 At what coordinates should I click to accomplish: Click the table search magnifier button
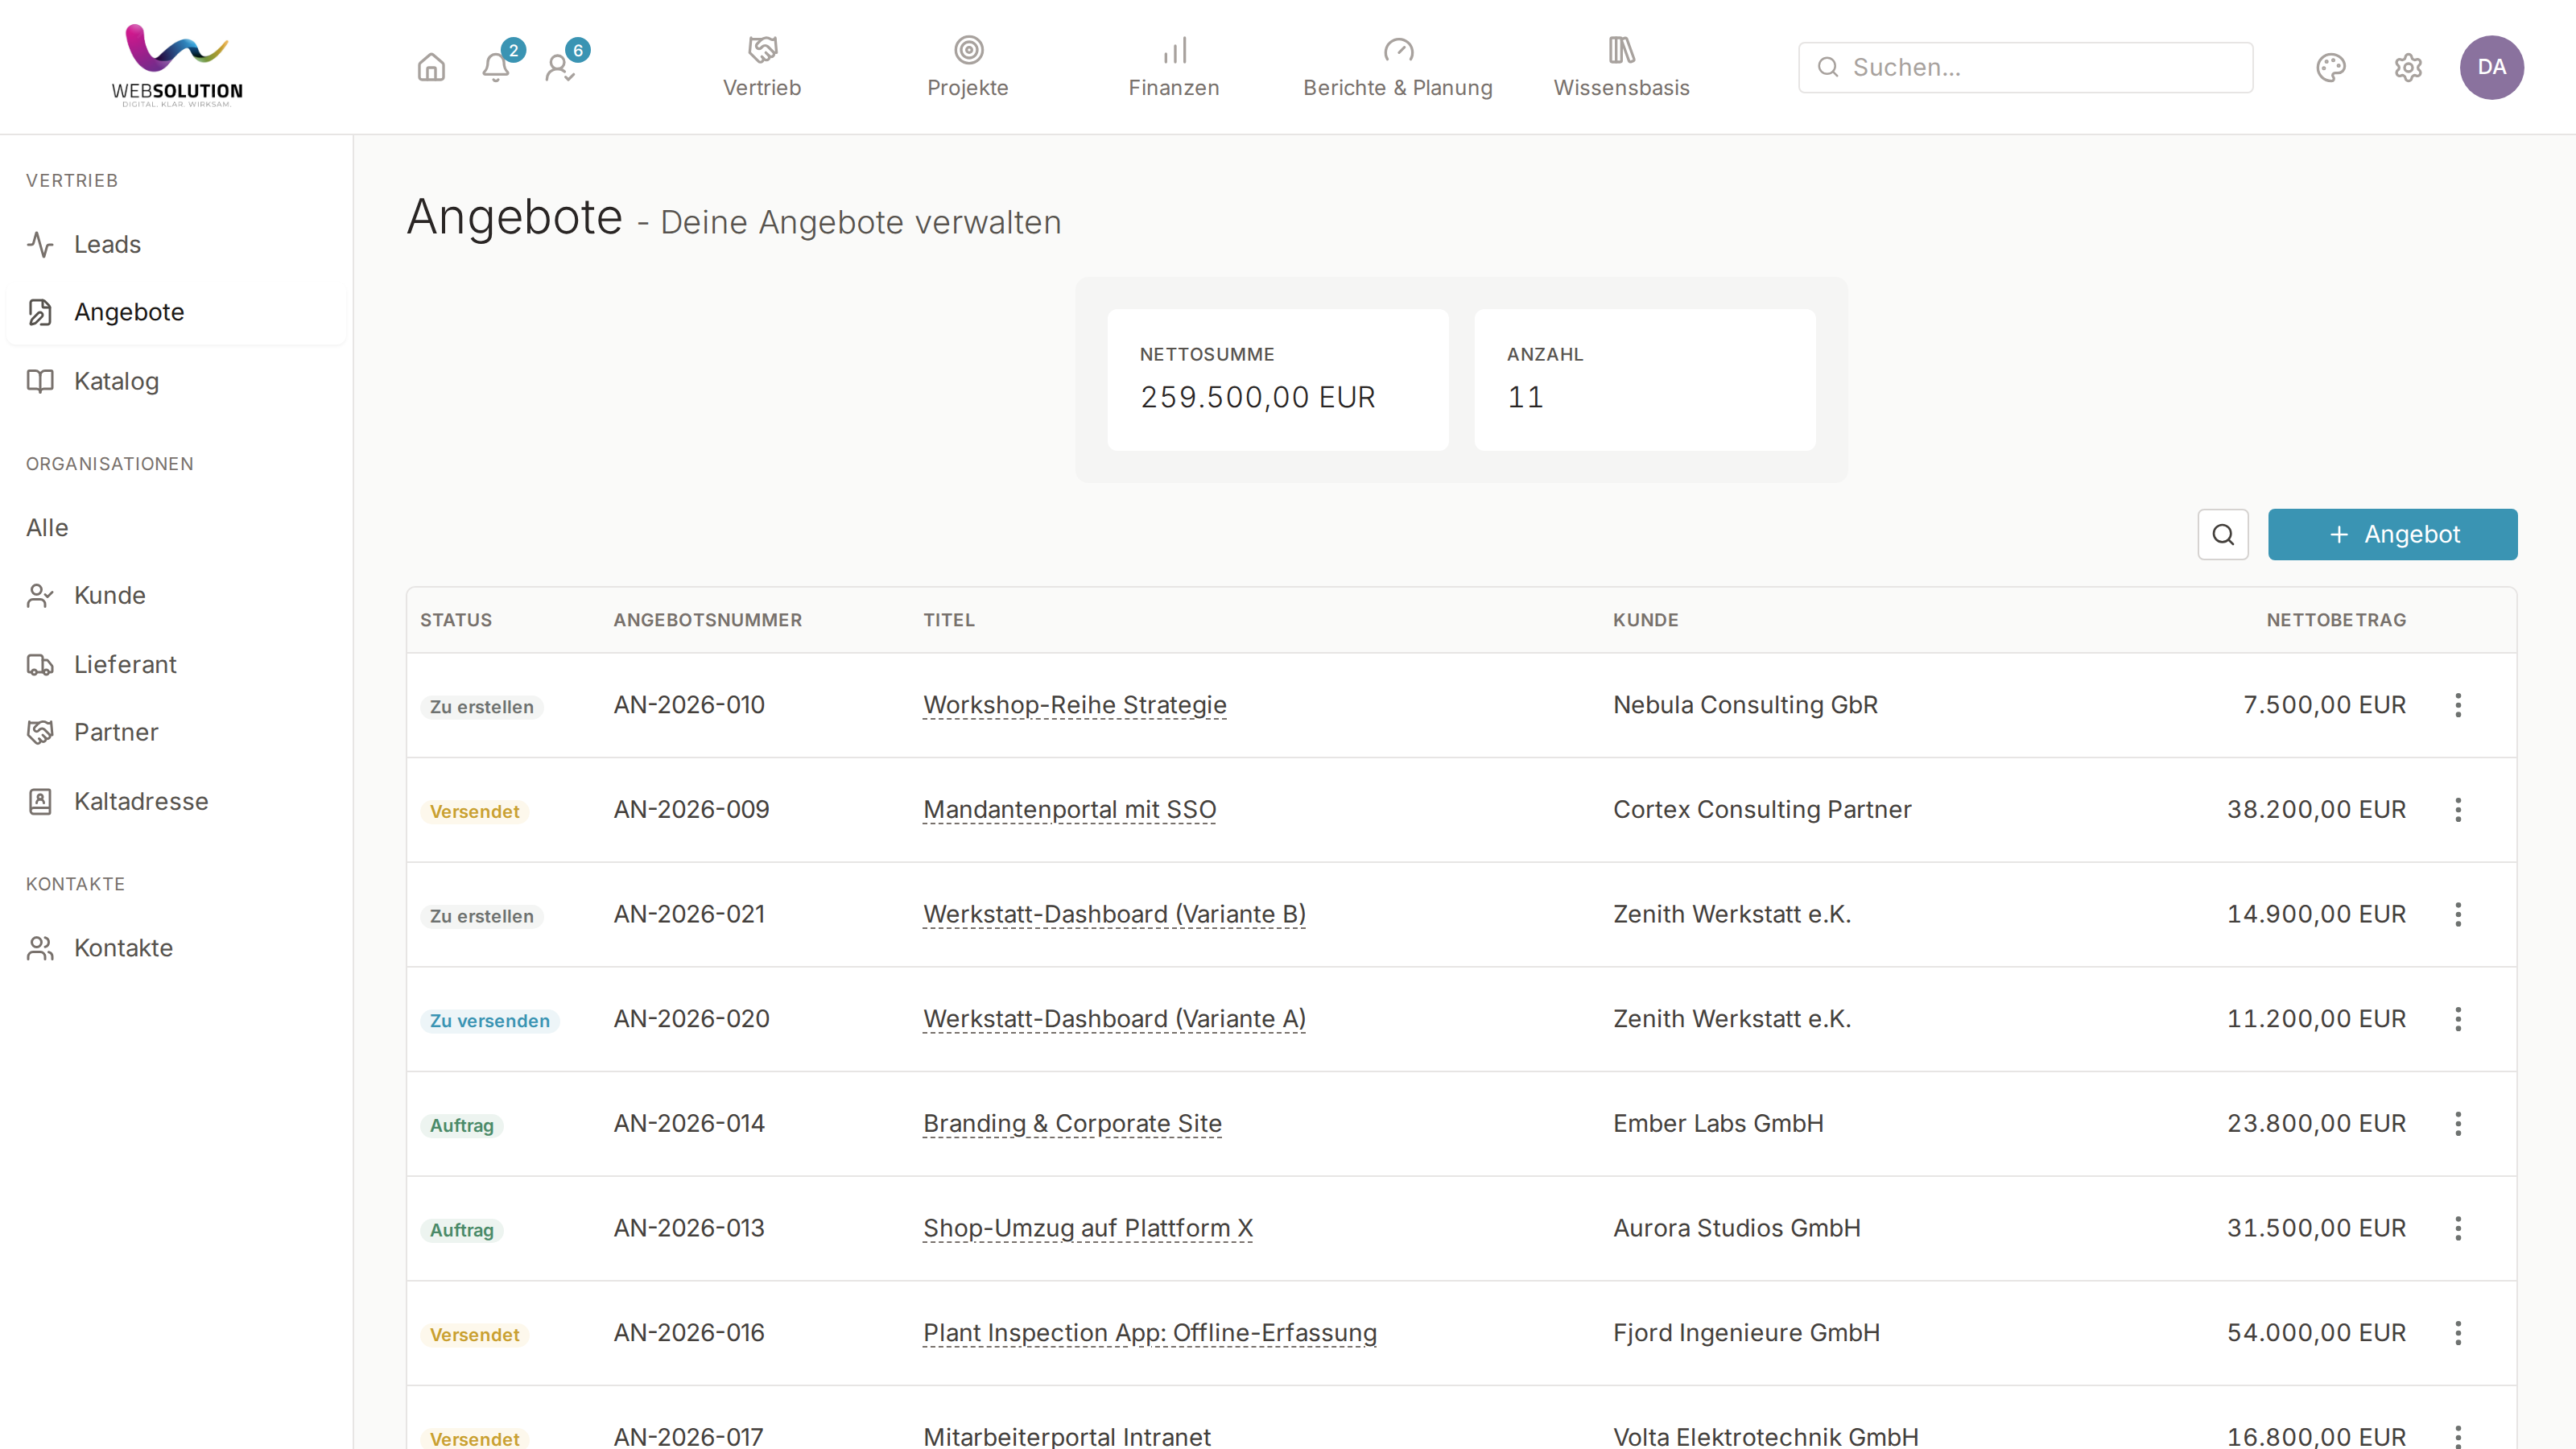click(x=2223, y=534)
